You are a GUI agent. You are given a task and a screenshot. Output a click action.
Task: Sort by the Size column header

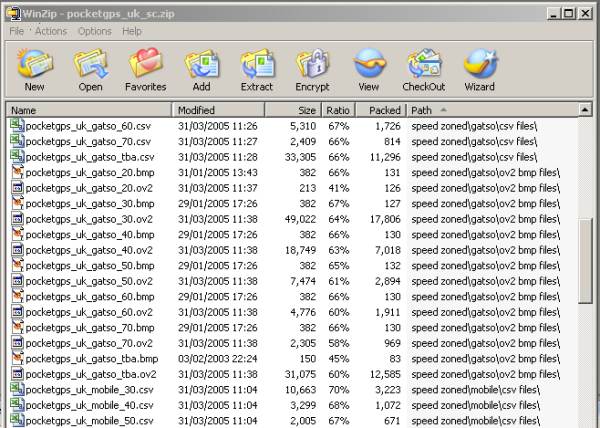point(293,110)
